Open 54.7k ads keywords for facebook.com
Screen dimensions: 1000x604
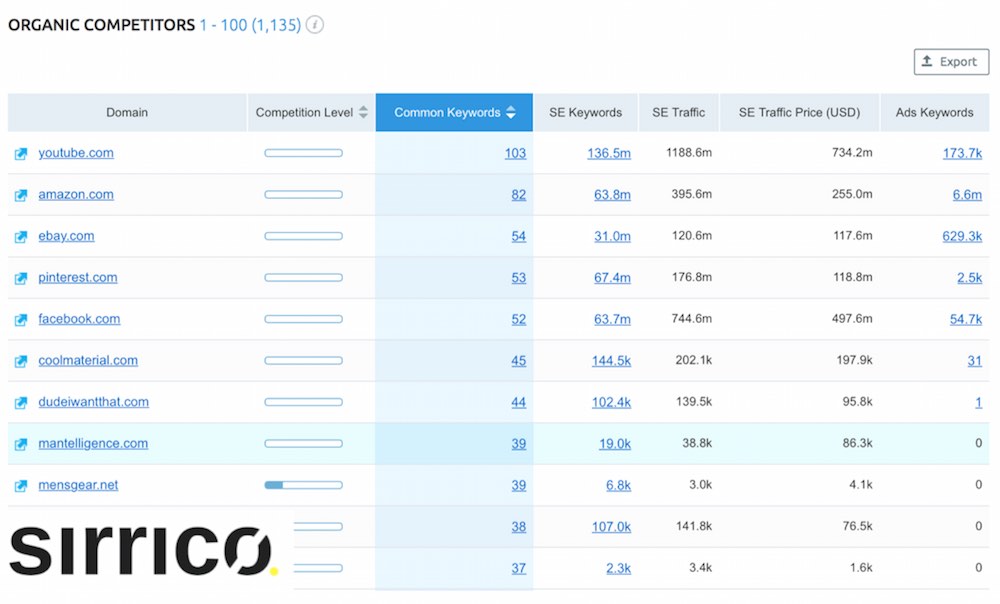click(966, 319)
